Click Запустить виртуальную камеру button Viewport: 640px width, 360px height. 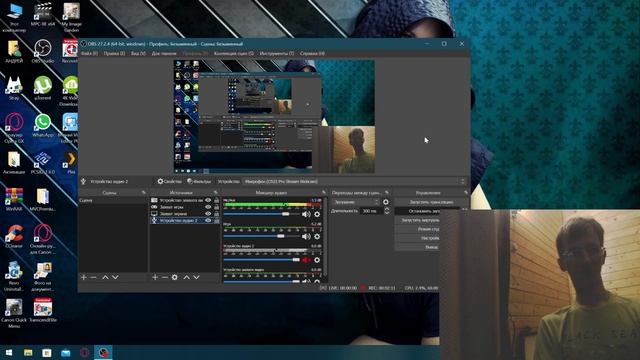(417, 220)
